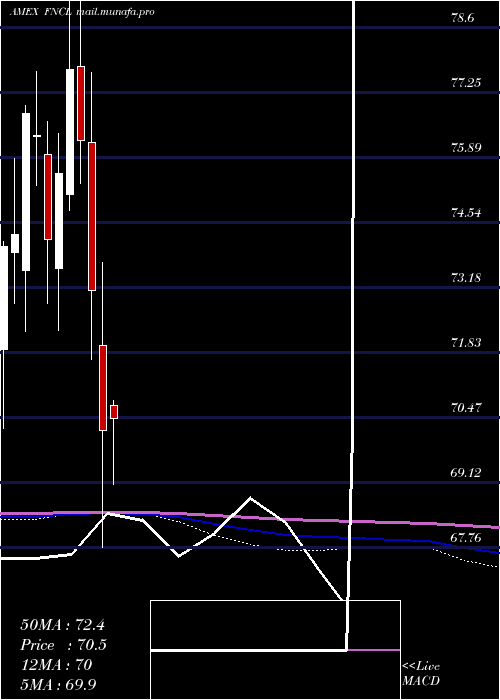Click the <<Live MACD label

pyautogui.click(x=421, y=674)
